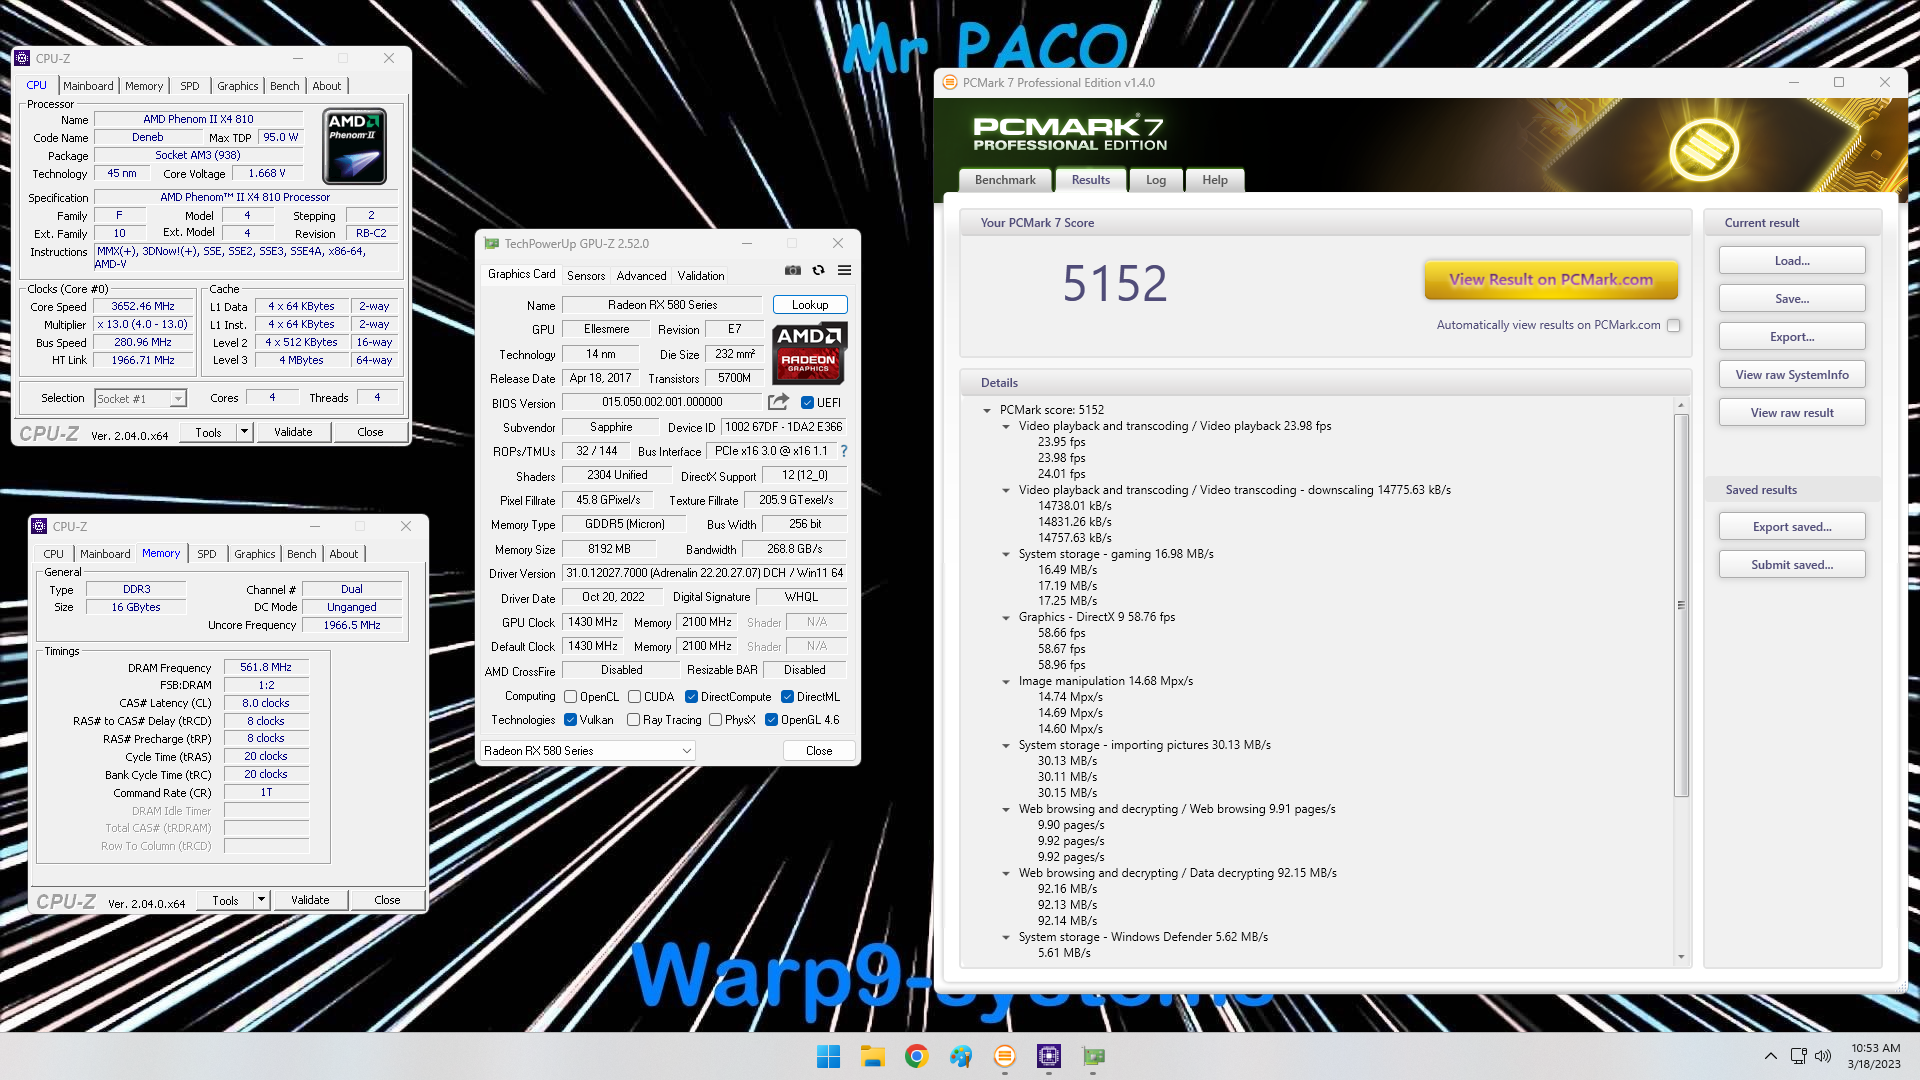Image resolution: width=1920 pixels, height=1080 pixels.
Task: Launch Google Chrome from the taskbar
Action: [916, 1056]
